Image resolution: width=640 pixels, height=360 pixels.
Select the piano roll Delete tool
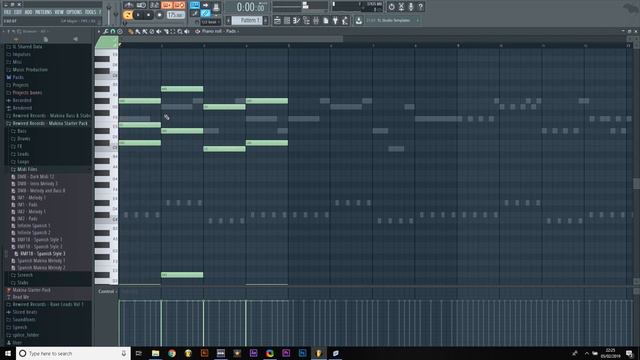(151, 31)
